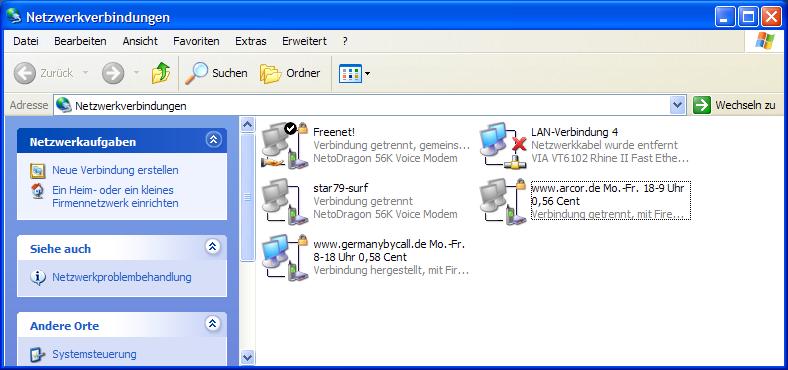The height and width of the screenshot is (370, 788).
Task: Click the star79-surf name text
Action: click(x=341, y=188)
